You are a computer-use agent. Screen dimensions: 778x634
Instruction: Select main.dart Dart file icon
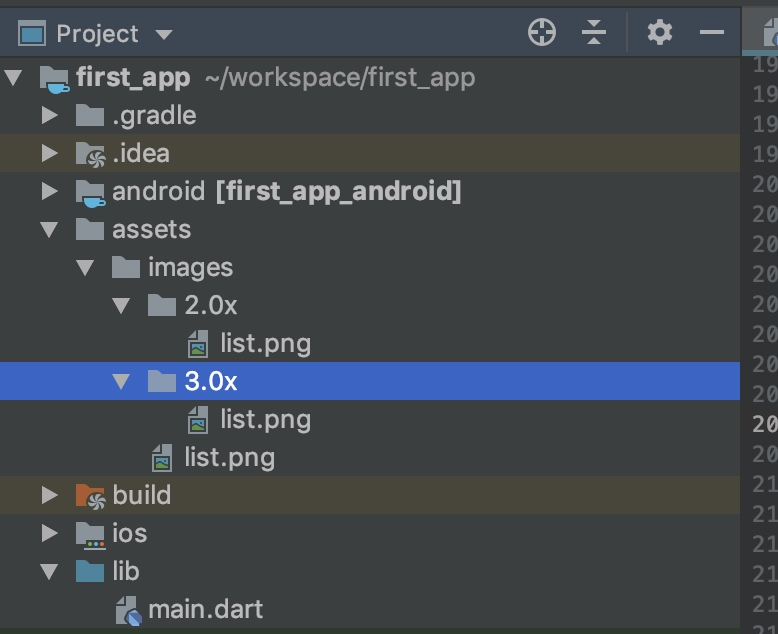[128, 610]
